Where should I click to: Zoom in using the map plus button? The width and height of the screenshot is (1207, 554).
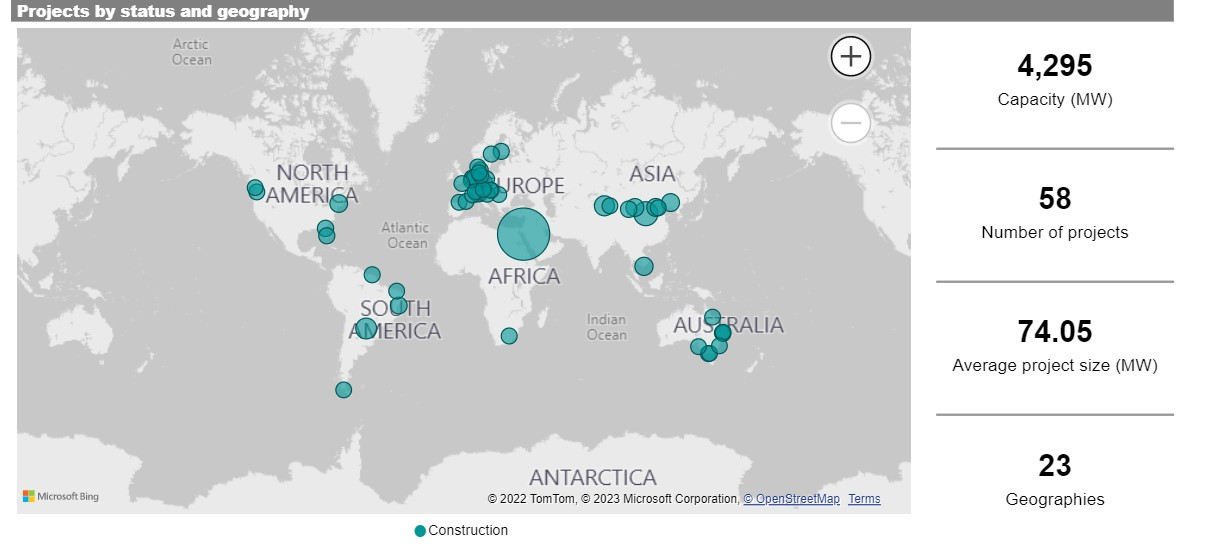pyautogui.click(x=851, y=56)
